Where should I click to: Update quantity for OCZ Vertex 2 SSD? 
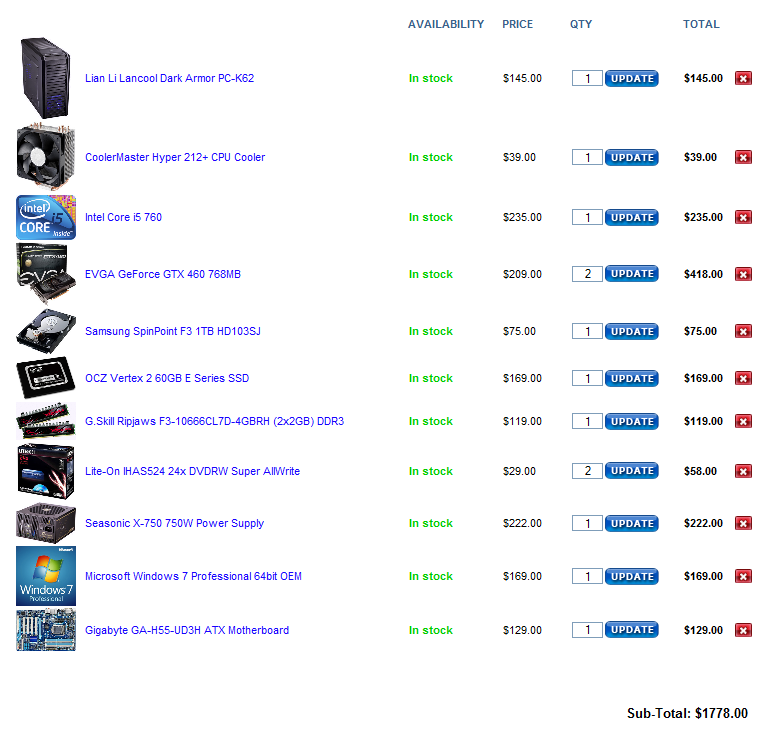pyautogui.click(x=632, y=378)
